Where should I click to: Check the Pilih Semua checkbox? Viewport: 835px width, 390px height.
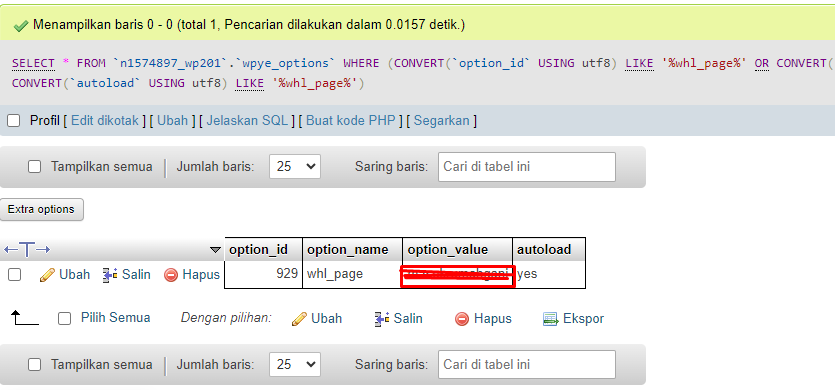pyautogui.click(x=64, y=319)
